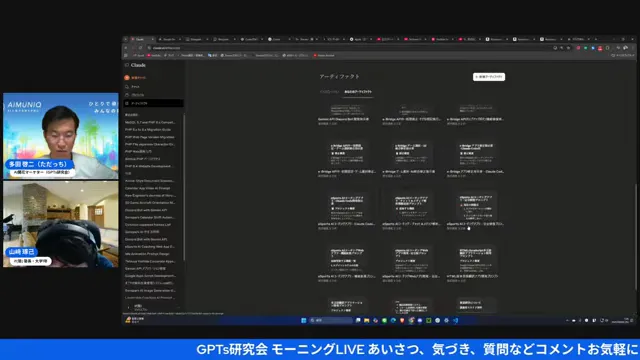Click the white New Artifact button
This screenshot has height=360, width=640.
[489, 77]
